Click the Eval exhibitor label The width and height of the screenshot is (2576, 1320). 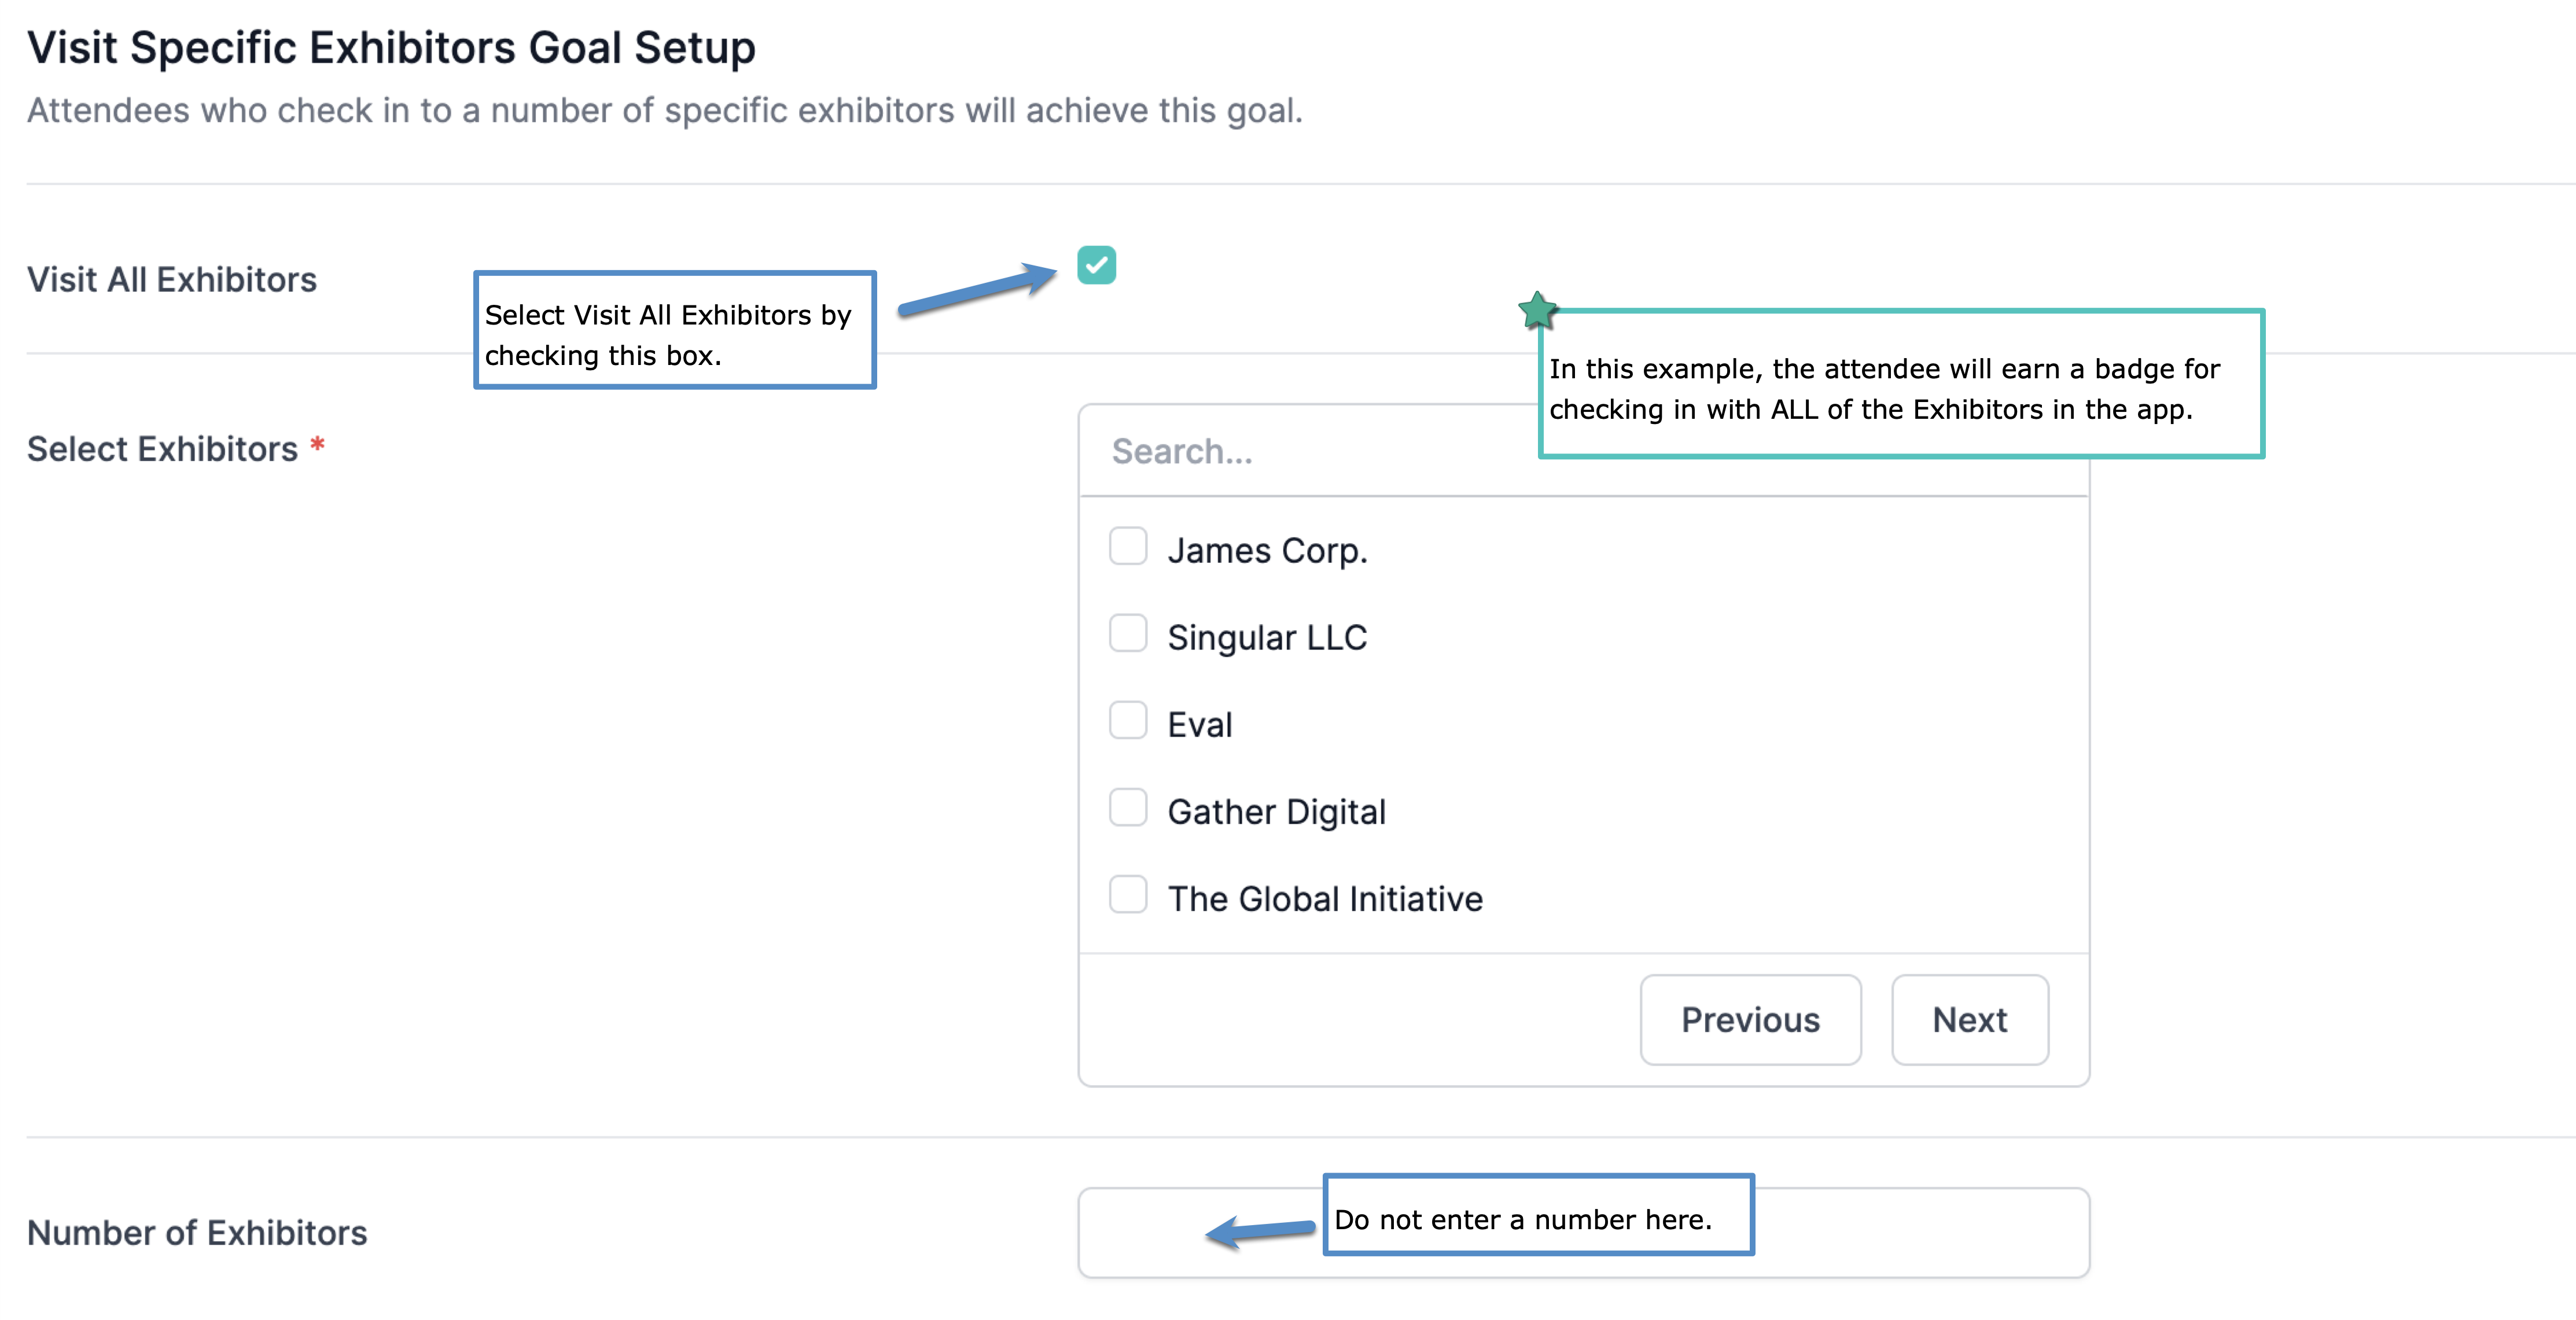[1200, 725]
